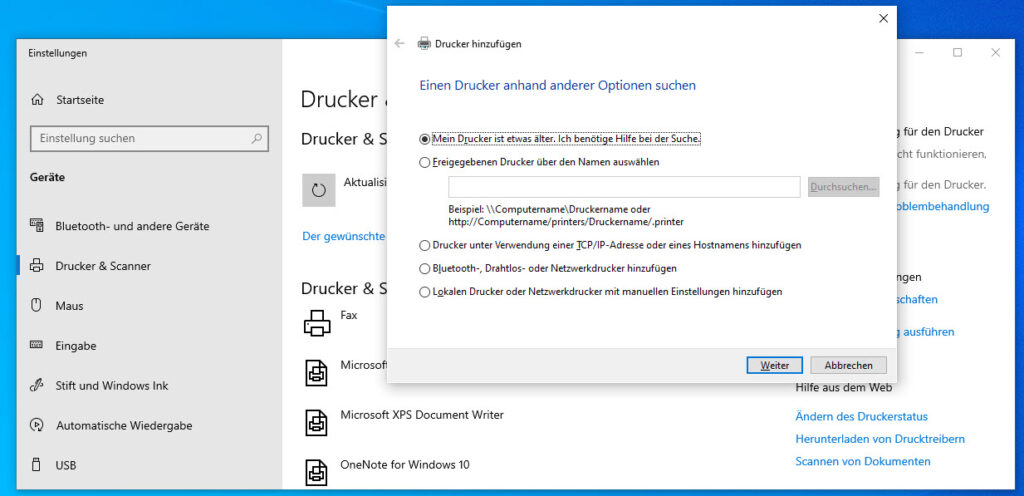Click the magnifier icon in Einstellung suchen
1024x496 pixels.
coord(257,138)
